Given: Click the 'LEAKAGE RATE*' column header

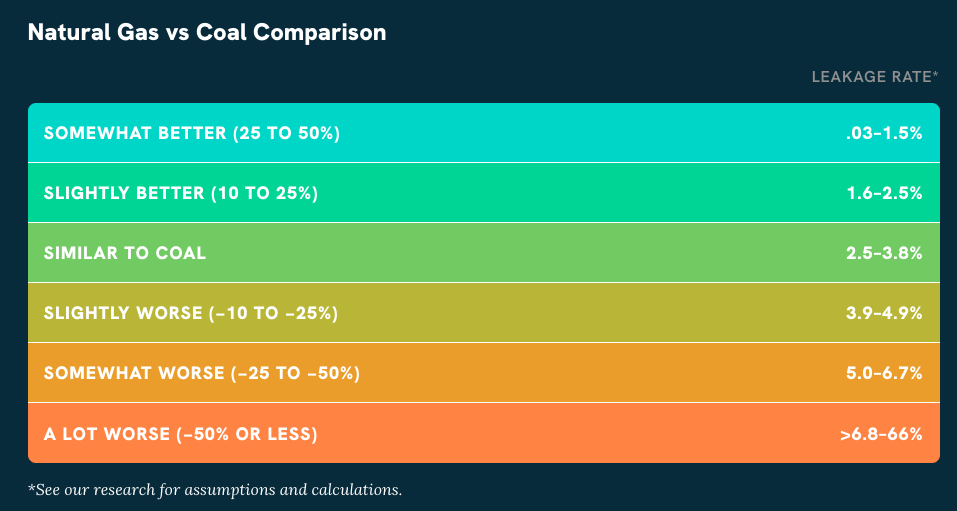Looking at the screenshot, I should (x=875, y=76).
